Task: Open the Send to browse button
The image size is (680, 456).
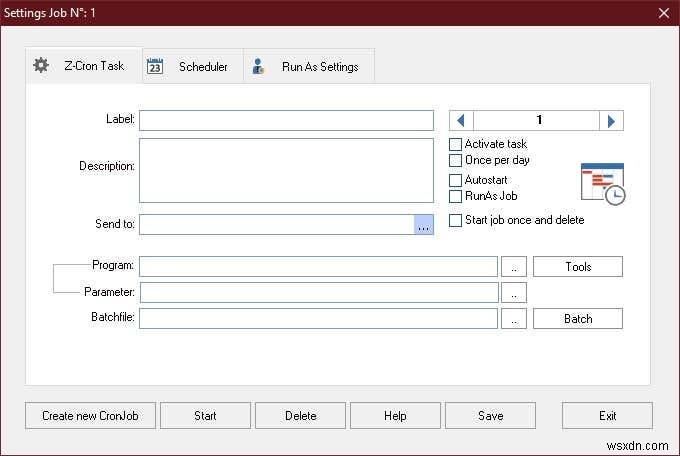Action: click(x=424, y=225)
